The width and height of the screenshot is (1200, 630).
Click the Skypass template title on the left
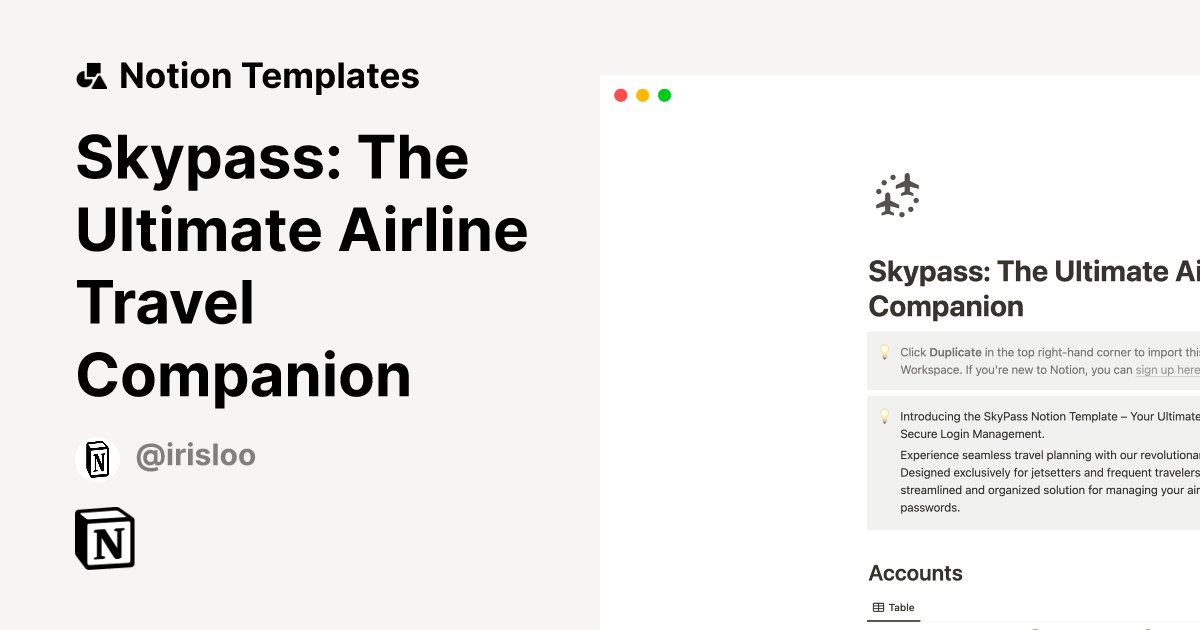(x=300, y=265)
